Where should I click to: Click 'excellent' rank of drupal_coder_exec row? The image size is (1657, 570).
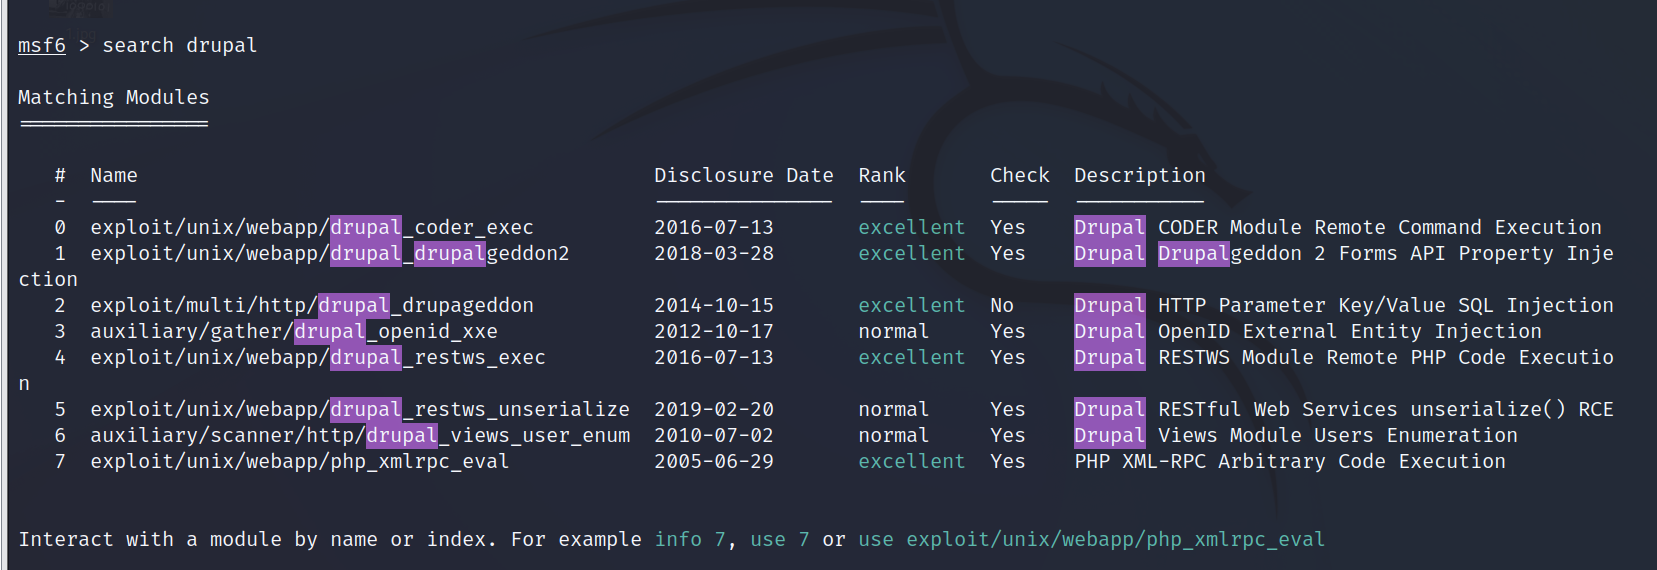[x=912, y=228]
